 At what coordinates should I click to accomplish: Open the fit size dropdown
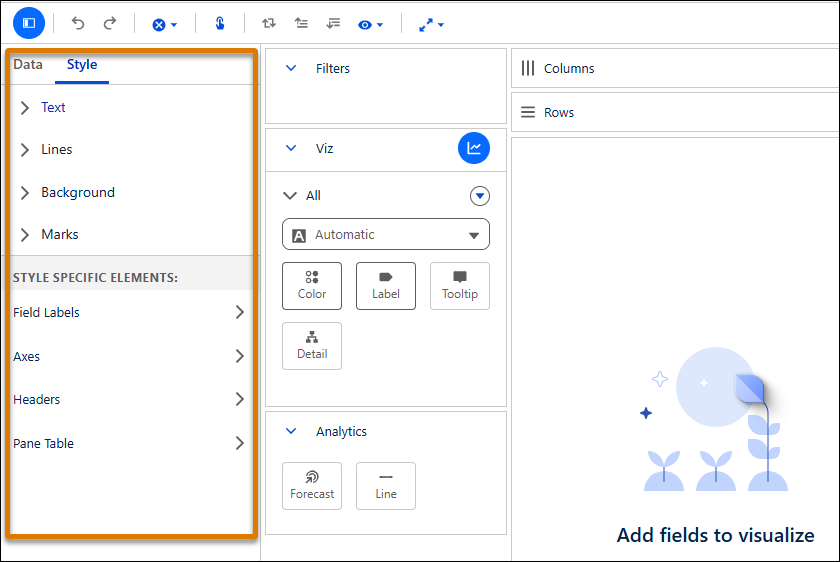(x=431, y=25)
